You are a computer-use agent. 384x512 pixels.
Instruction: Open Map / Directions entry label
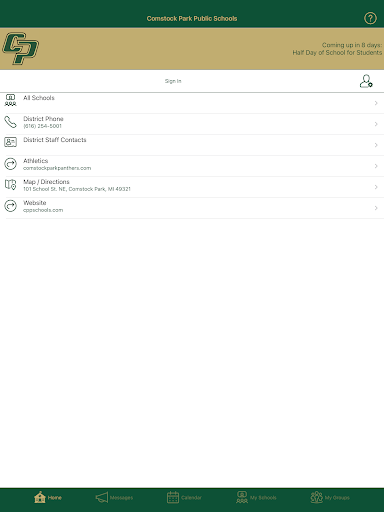[x=46, y=182]
